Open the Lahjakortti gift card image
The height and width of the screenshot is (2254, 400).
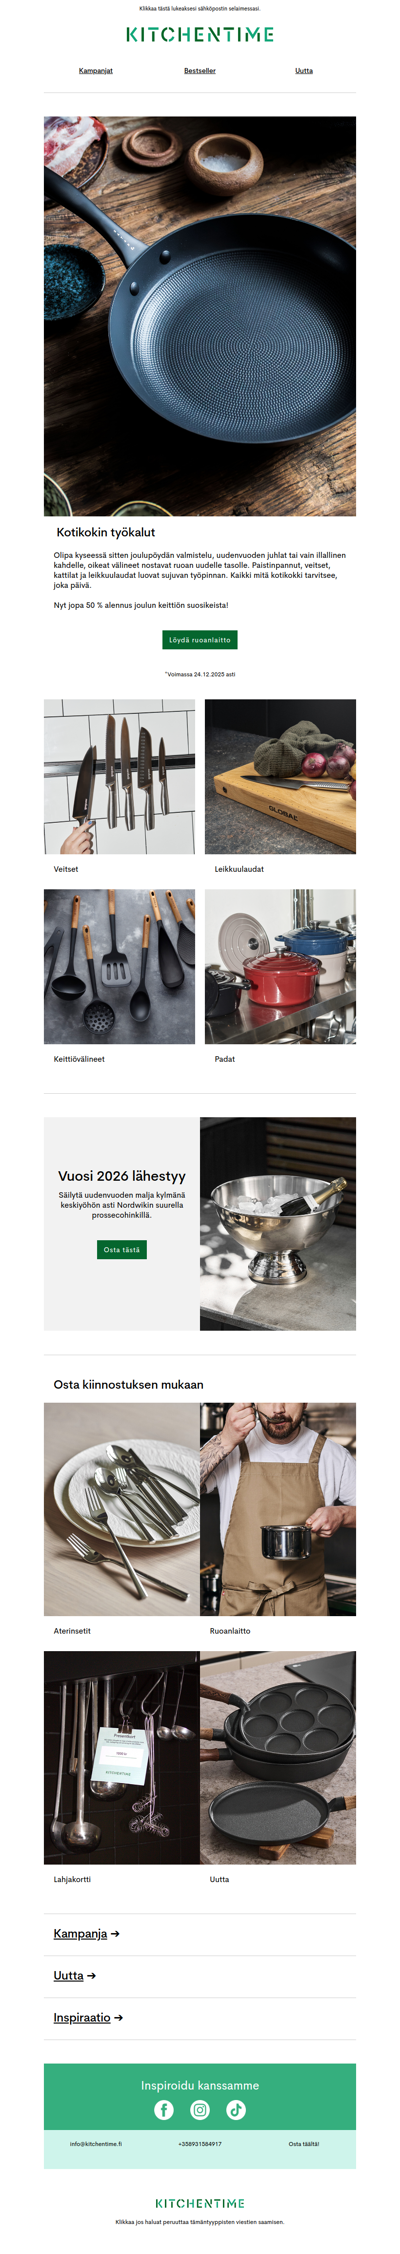(x=122, y=1758)
